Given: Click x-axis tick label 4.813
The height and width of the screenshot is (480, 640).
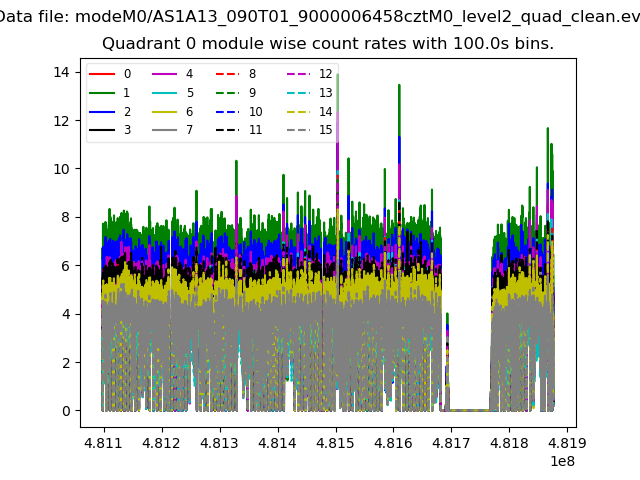Looking at the screenshot, I should 219,443.
